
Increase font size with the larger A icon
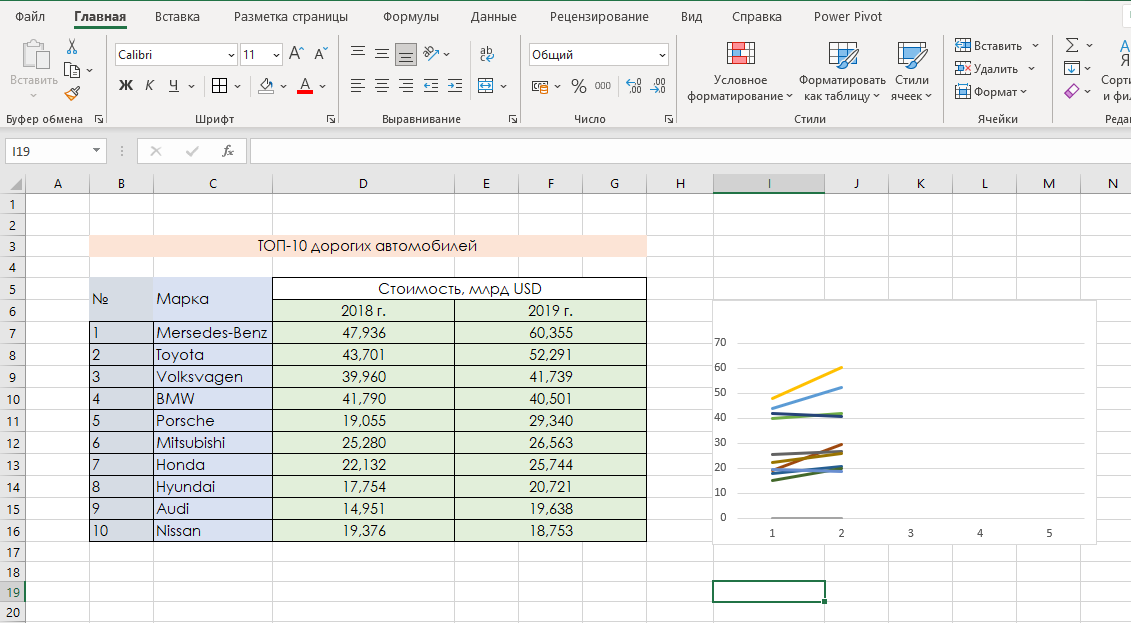pos(296,53)
